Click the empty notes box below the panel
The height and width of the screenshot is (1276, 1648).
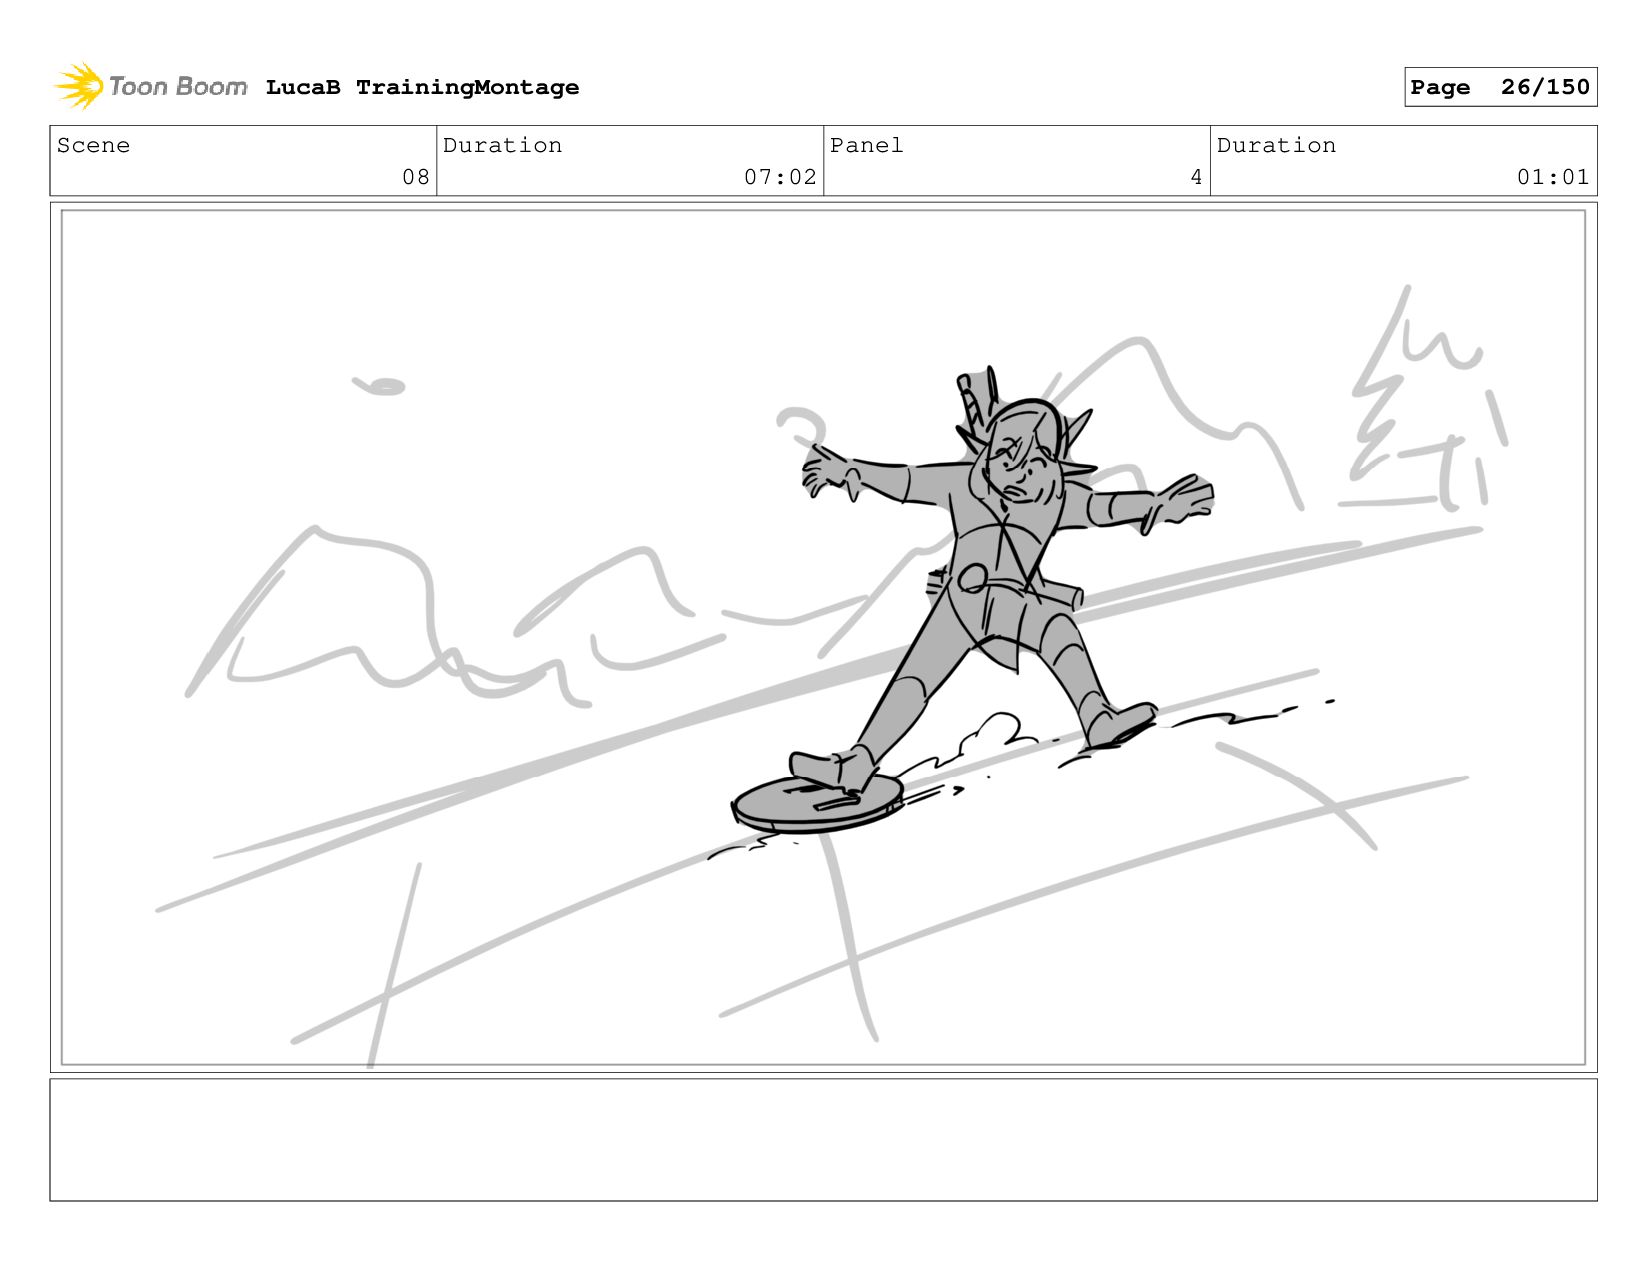coord(823,1139)
